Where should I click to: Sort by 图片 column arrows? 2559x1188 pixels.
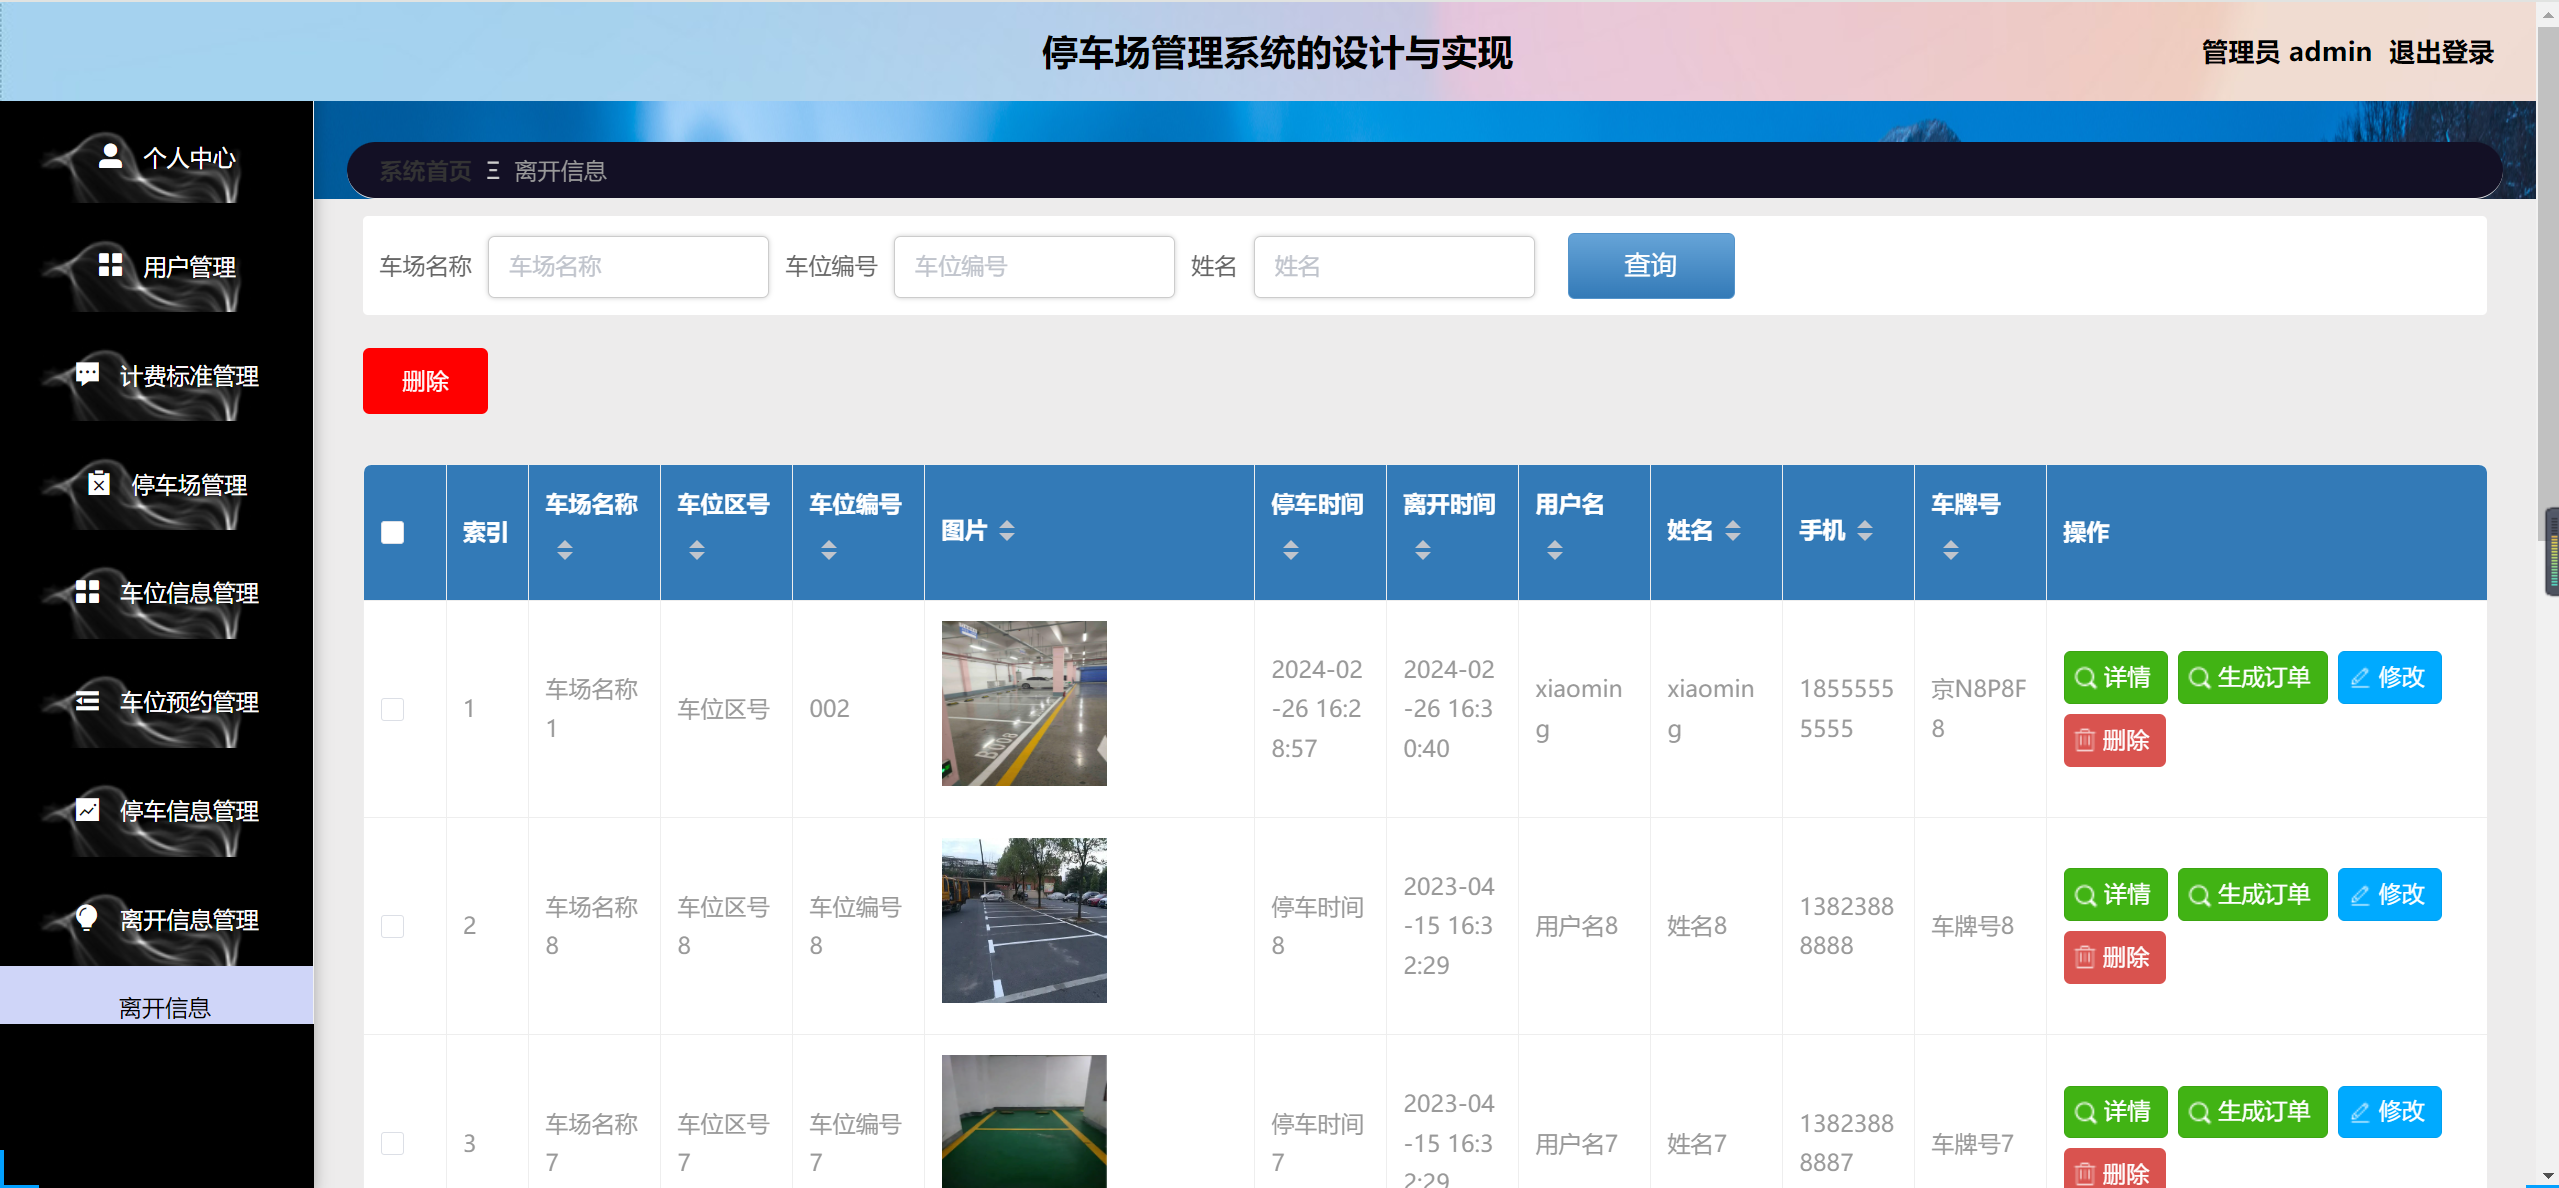1007,531
